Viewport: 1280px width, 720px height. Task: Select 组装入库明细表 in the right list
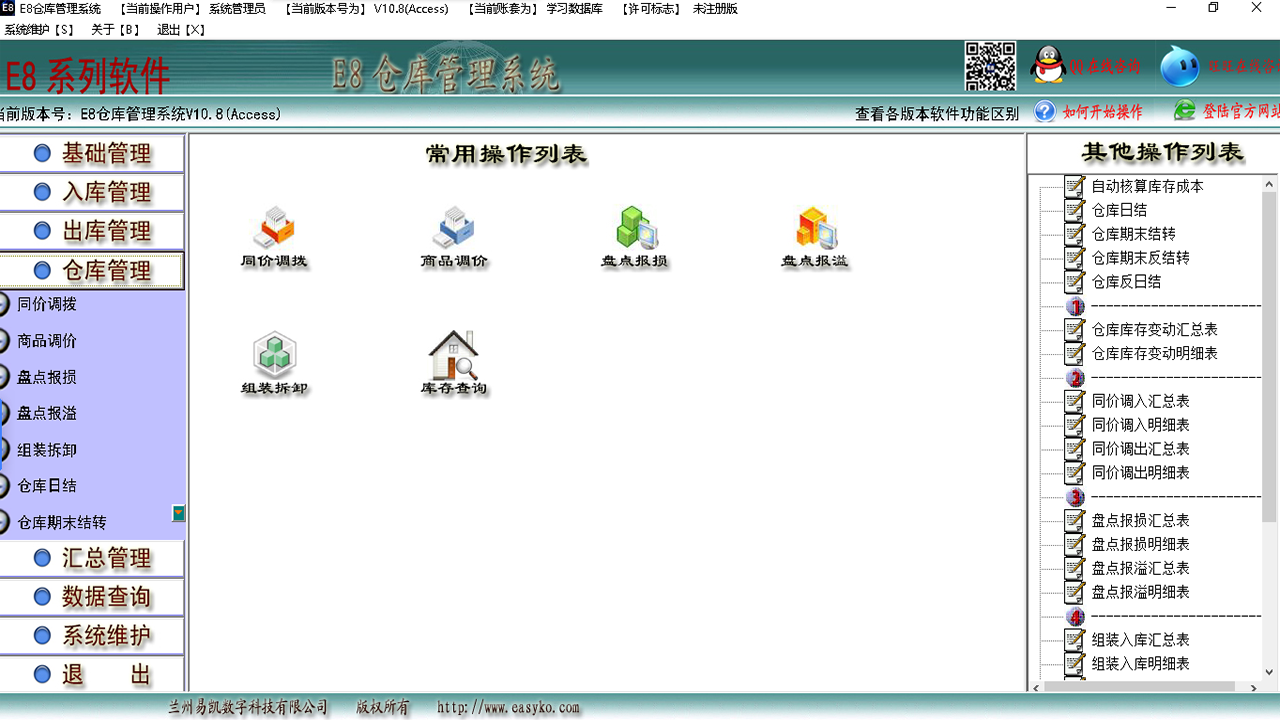coord(1140,664)
